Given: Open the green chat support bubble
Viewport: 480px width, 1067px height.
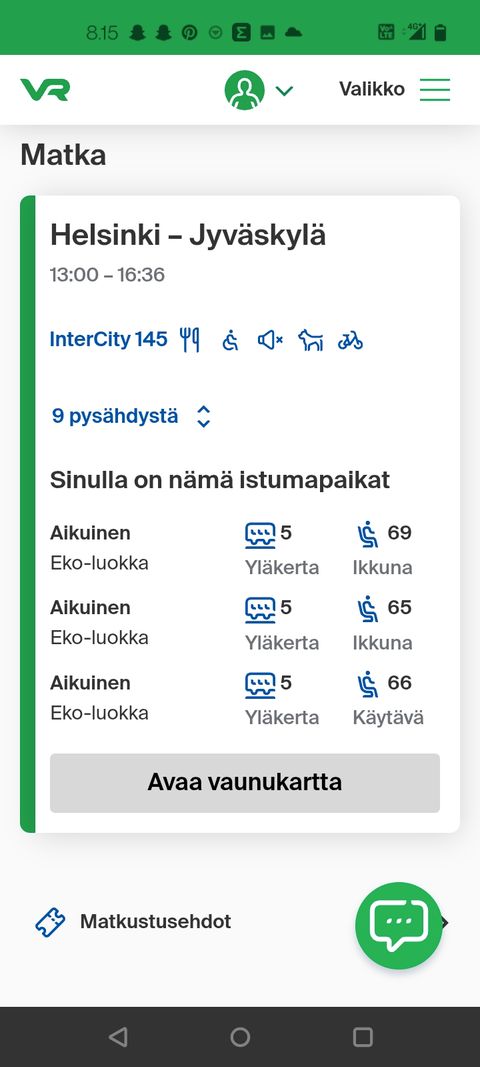Looking at the screenshot, I should pos(399,925).
